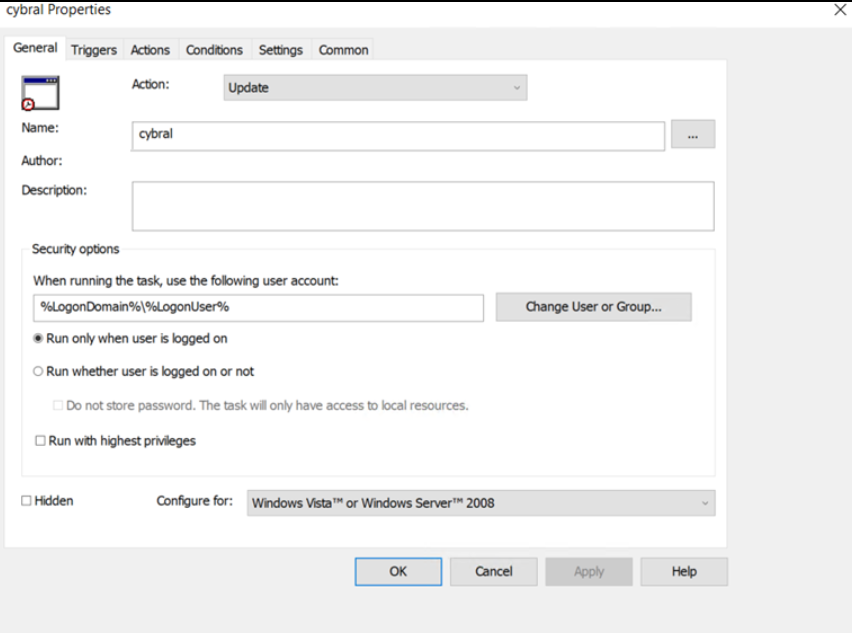
Task: Click the browse ellipsis button beside Name
Action: point(692,134)
